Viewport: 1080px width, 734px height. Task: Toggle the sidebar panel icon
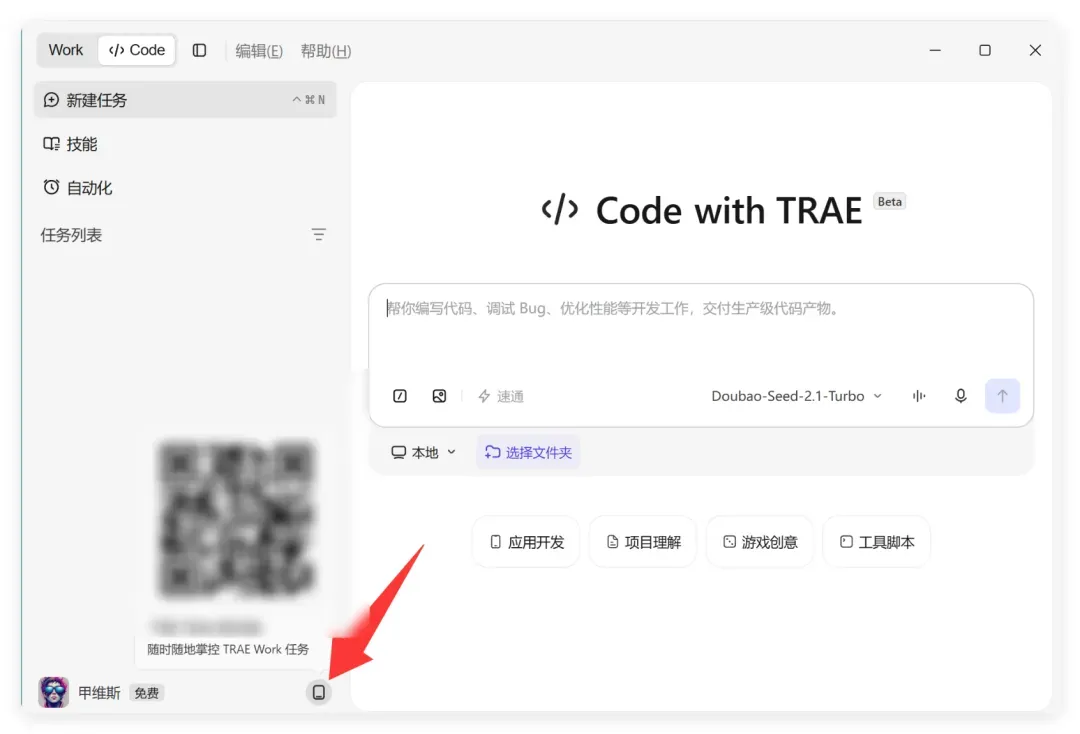pyautogui.click(x=200, y=50)
